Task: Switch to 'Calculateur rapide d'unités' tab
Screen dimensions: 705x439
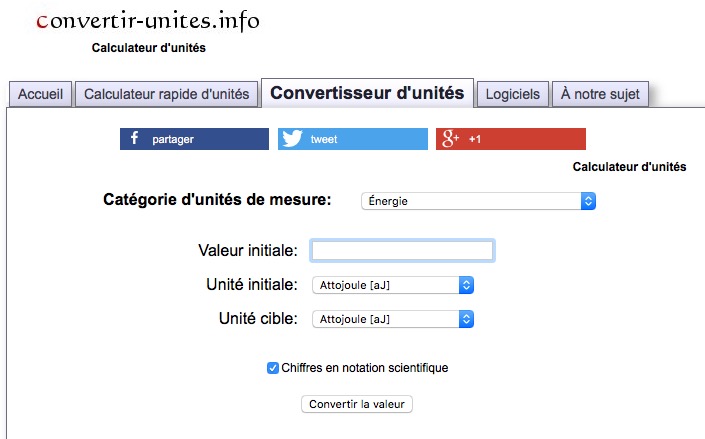Action: [x=166, y=95]
